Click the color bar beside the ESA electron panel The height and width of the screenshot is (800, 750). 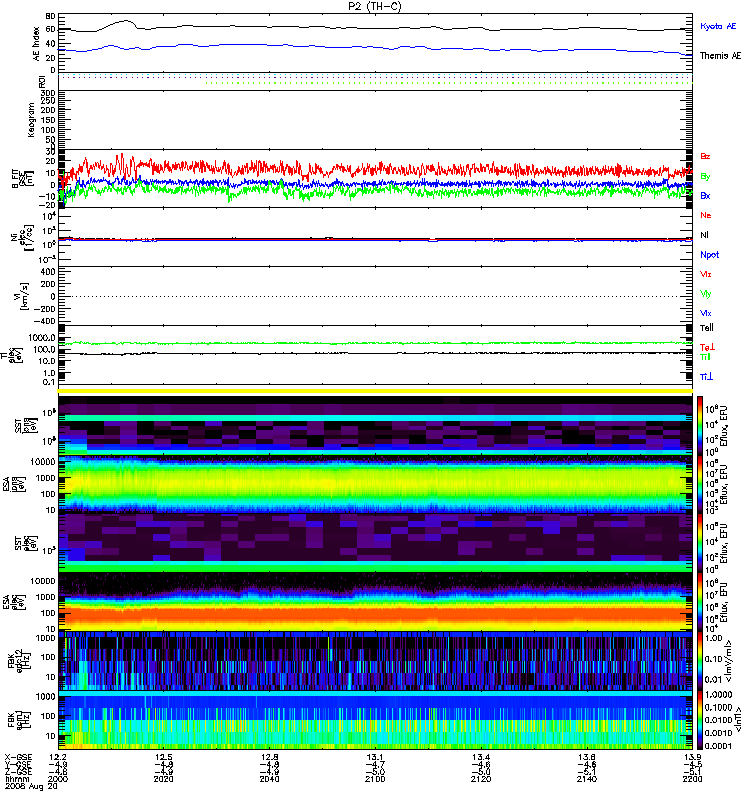tap(700, 602)
